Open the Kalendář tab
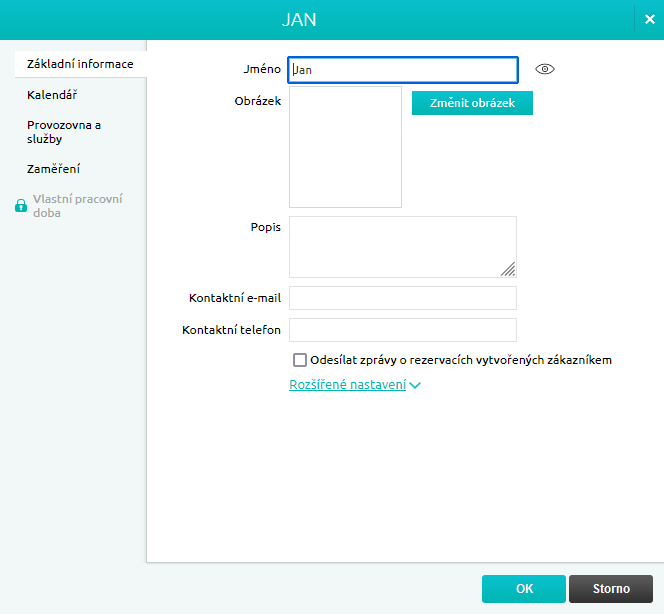The width and height of the screenshot is (664, 614). click(52, 95)
